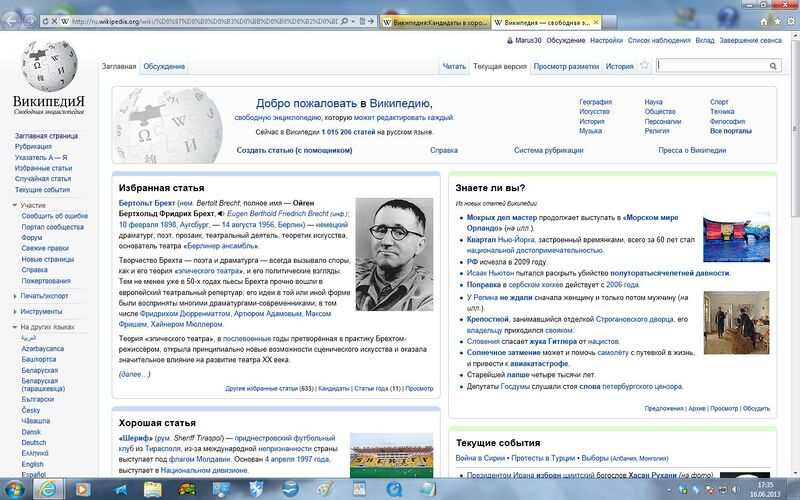800x500 pixels.
Task: Click the Stop loading X icon
Action: tap(54, 21)
